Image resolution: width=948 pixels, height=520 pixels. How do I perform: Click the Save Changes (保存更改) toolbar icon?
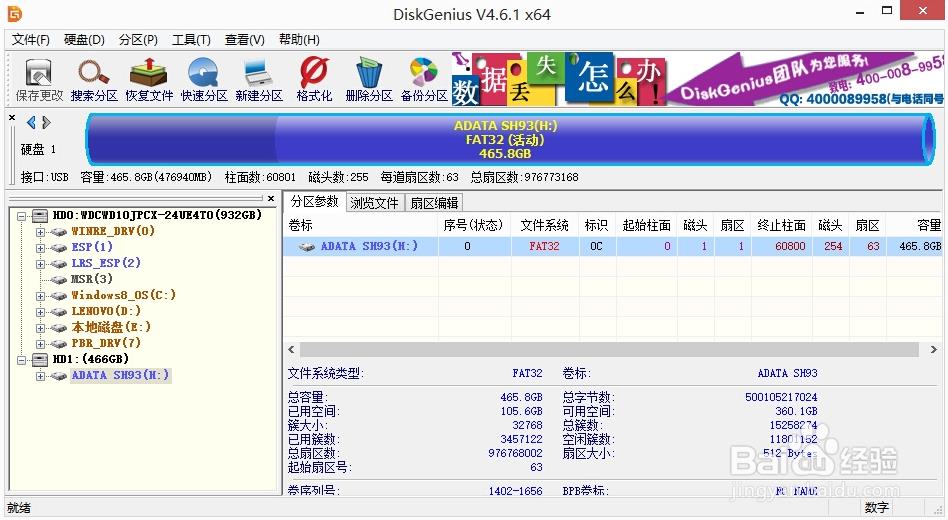click(x=39, y=80)
